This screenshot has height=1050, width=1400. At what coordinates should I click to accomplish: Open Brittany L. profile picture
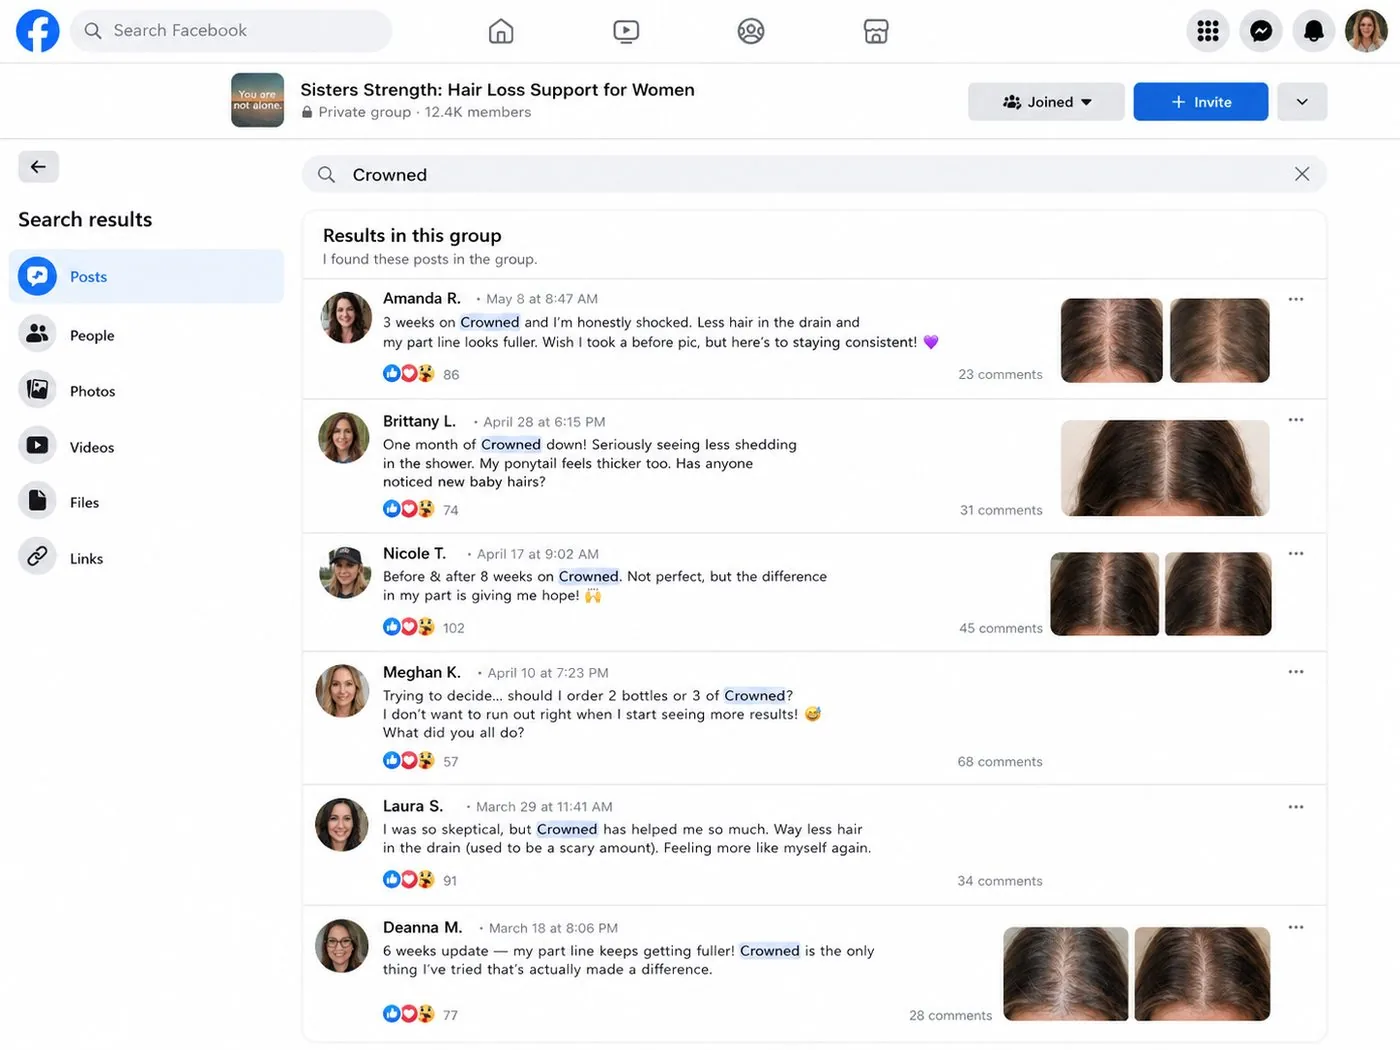(x=344, y=438)
